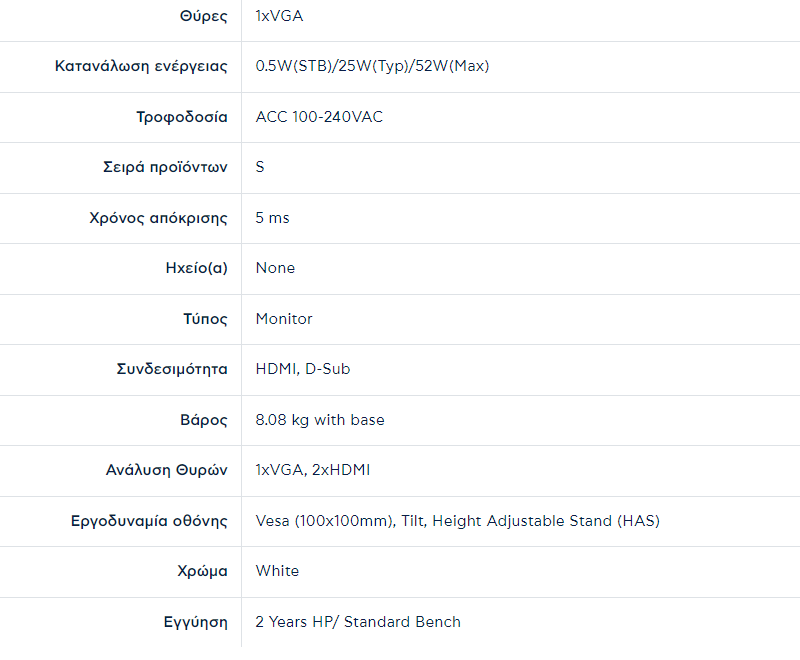The image size is (800, 660).
Task: Select the 5 ms response time value
Action: [272, 218]
